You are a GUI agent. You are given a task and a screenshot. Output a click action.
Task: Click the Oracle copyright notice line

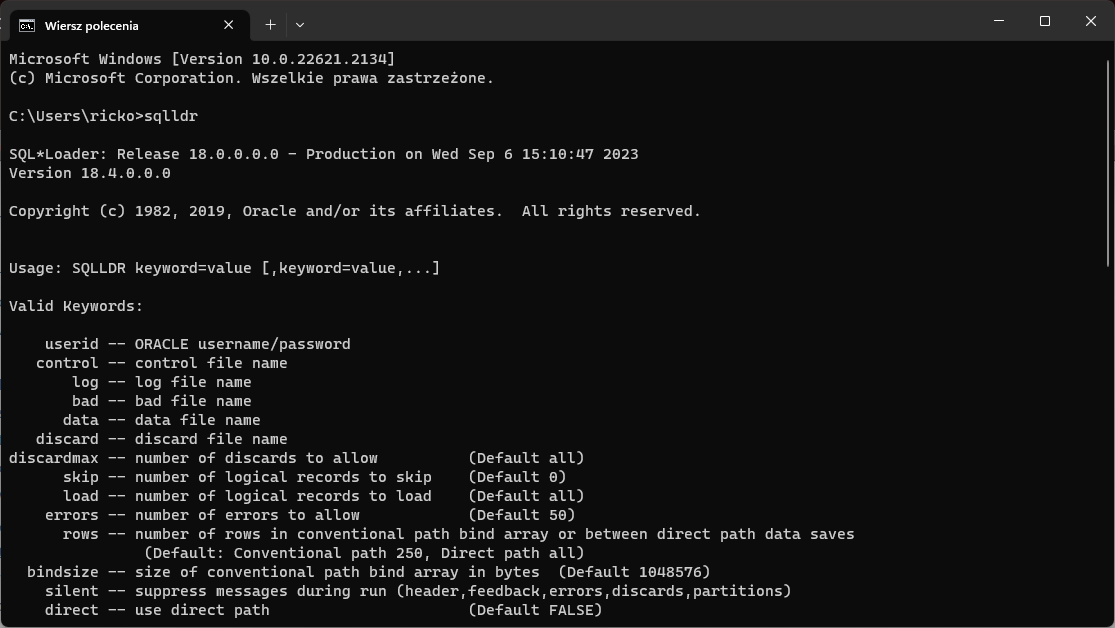point(354,211)
